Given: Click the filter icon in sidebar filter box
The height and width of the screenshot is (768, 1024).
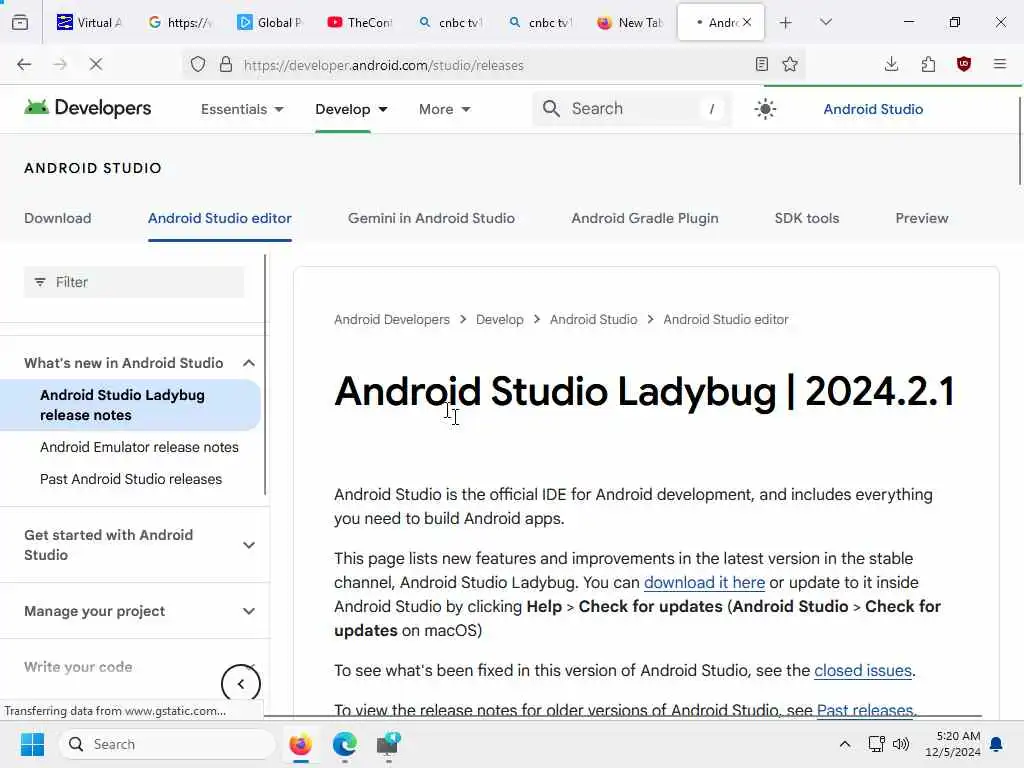Looking at the screenshot, I should click(x=40, y=282).
